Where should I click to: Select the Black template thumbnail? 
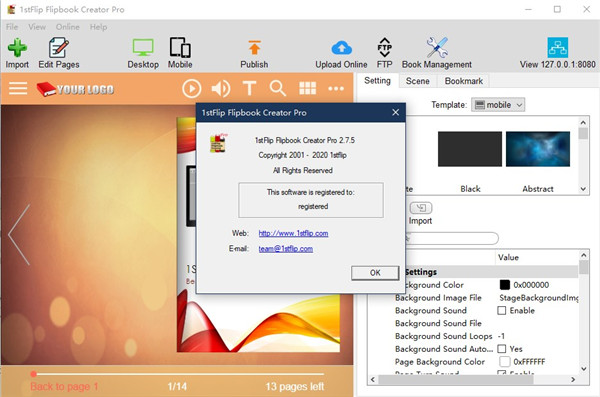coord(470,149)
